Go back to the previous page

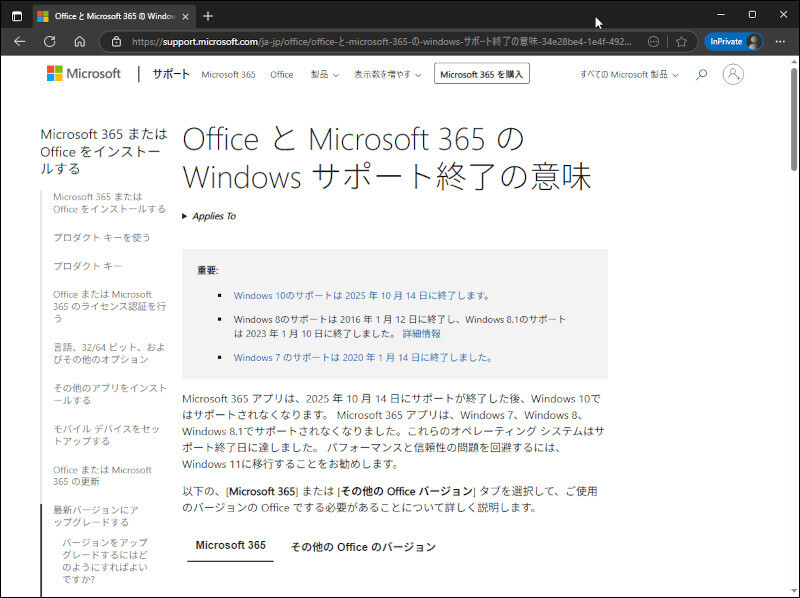click(x=20, y=41)
